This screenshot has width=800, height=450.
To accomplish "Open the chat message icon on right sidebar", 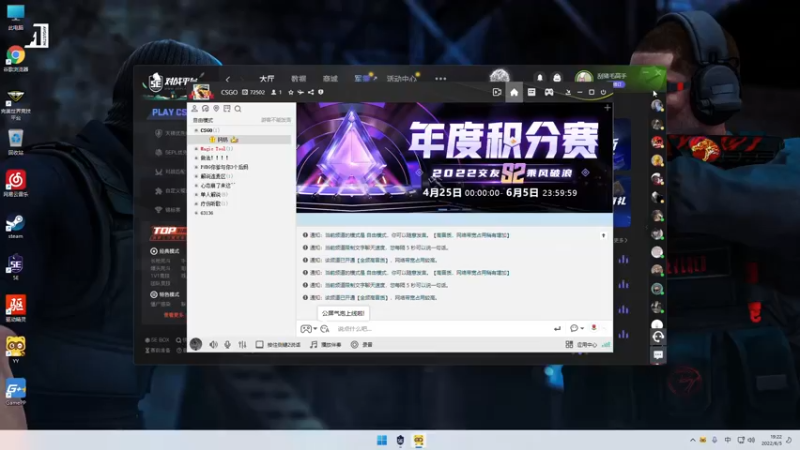I will pos(658,355).
